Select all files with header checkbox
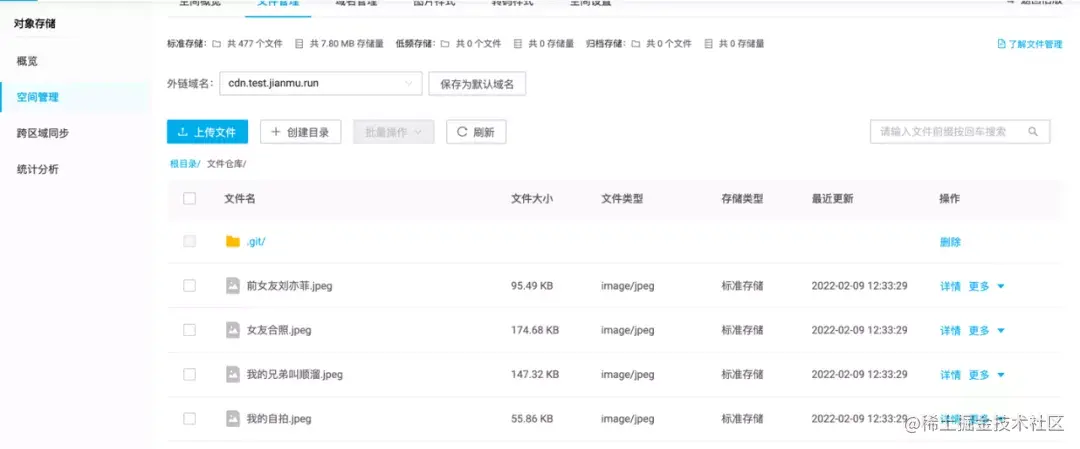 (189, 198)
